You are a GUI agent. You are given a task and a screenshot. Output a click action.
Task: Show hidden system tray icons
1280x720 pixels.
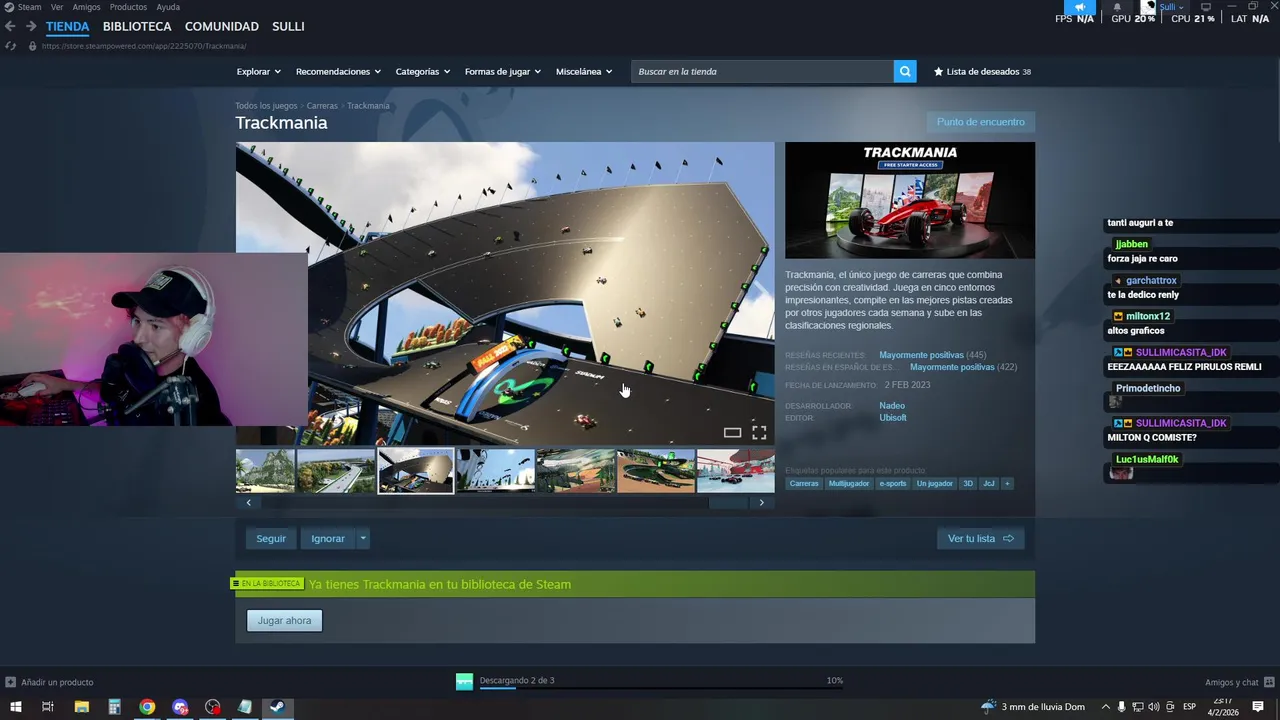(1105, 707)
